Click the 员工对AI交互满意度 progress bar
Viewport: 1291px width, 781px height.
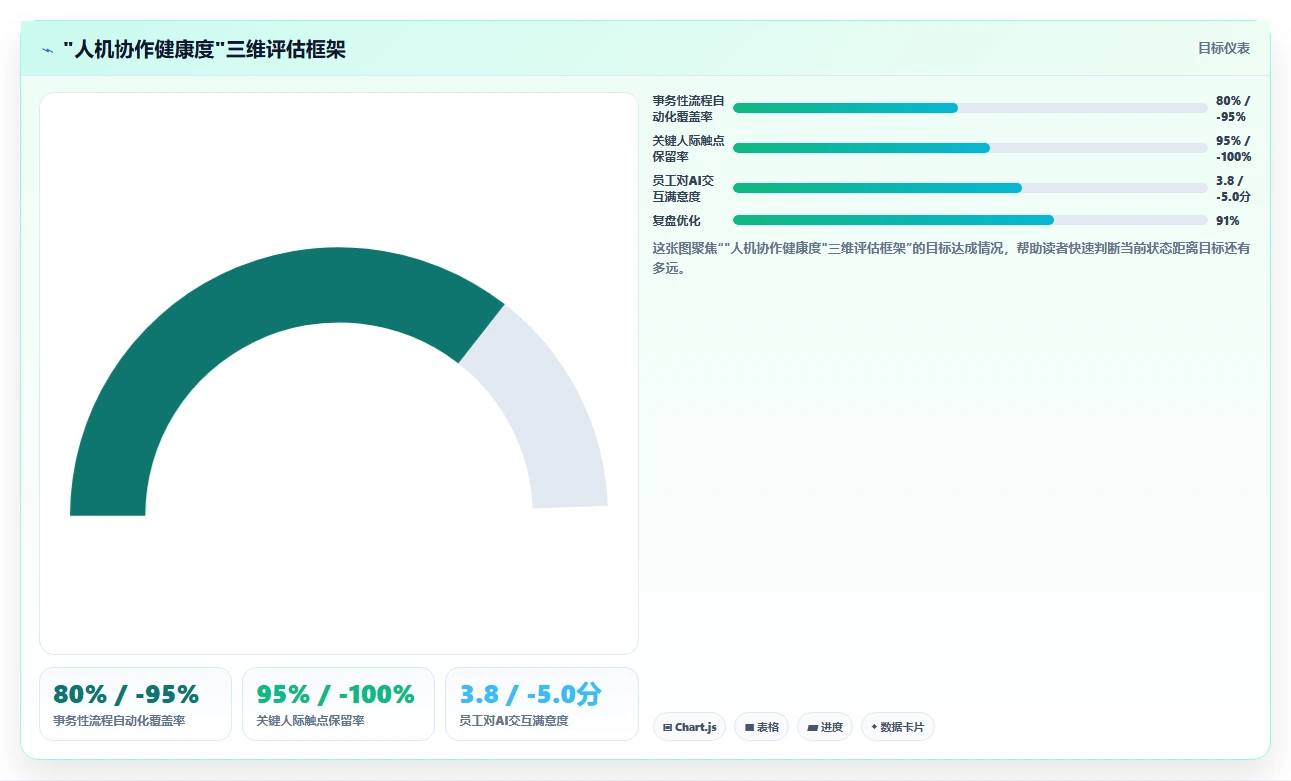point(970,188)
